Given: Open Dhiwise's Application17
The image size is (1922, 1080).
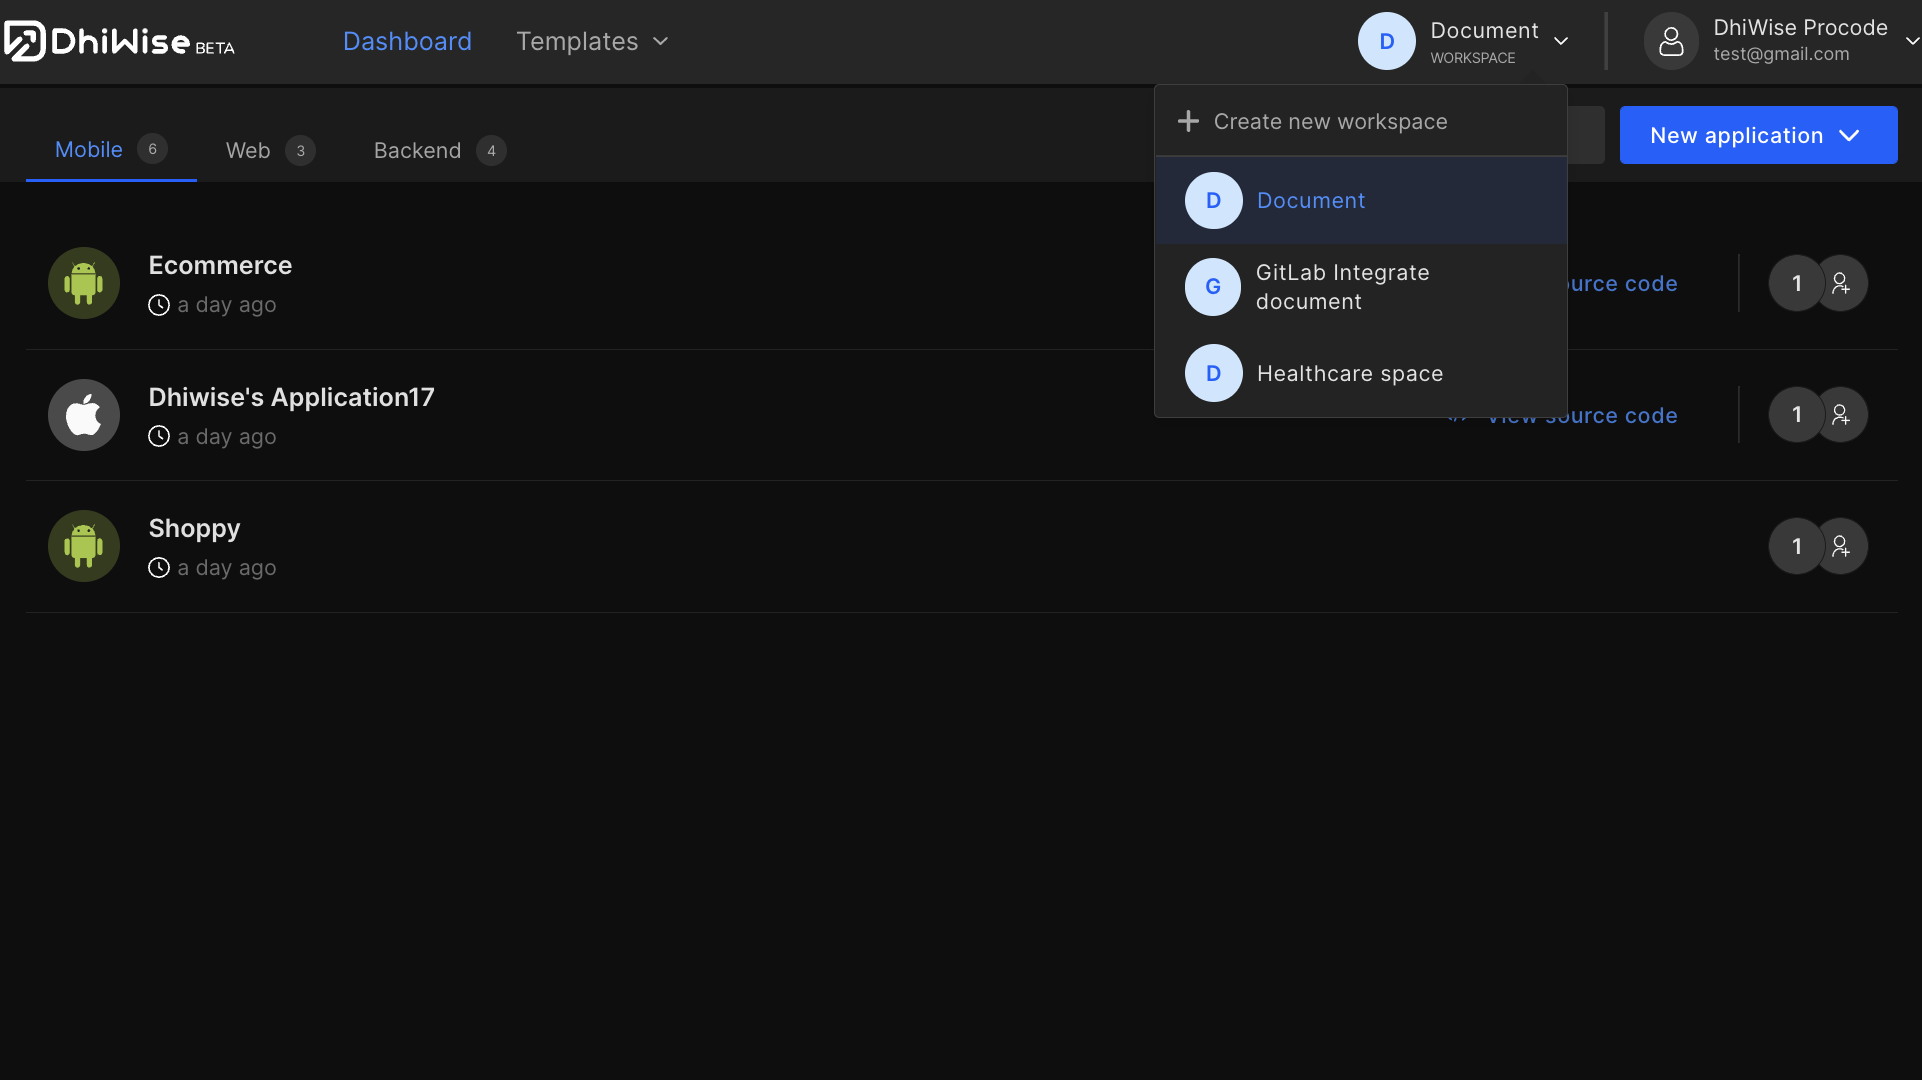Looking at the screenshot, I should click(291, 397).
